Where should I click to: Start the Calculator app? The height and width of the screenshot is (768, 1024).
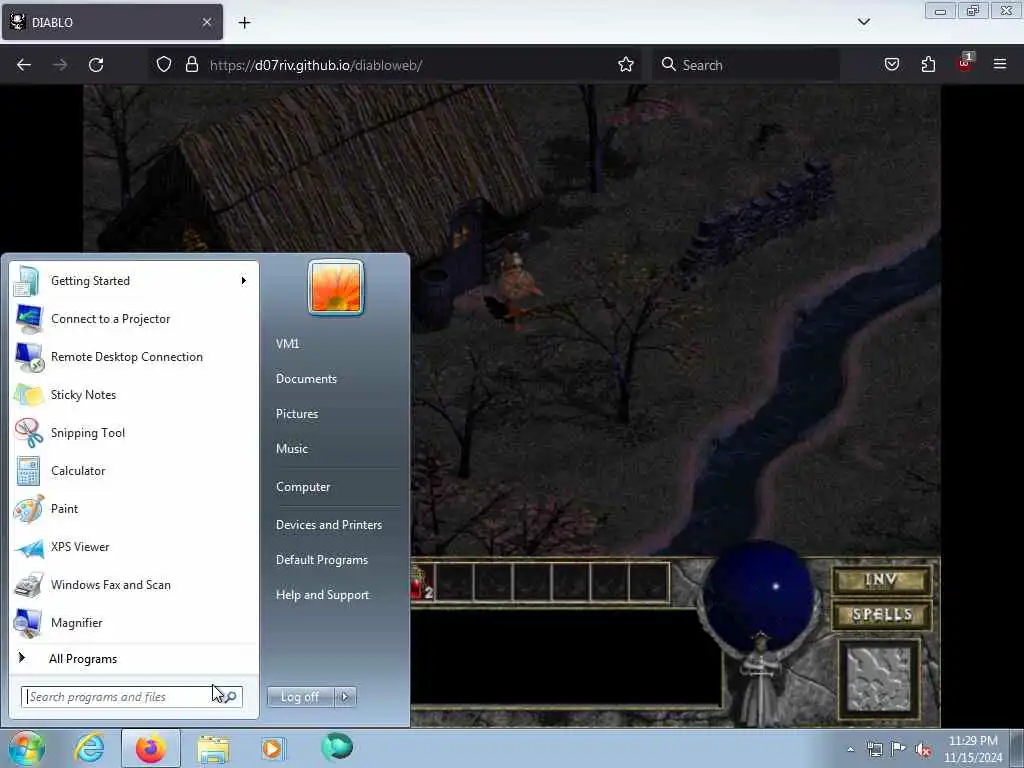point(134,471)
